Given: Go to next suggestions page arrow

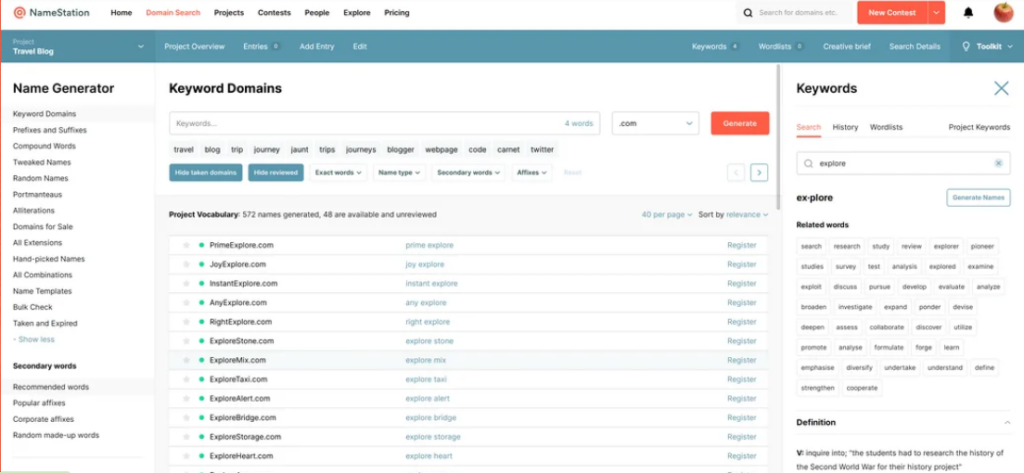Looking at the screenshot, I should tap(759, 172).
